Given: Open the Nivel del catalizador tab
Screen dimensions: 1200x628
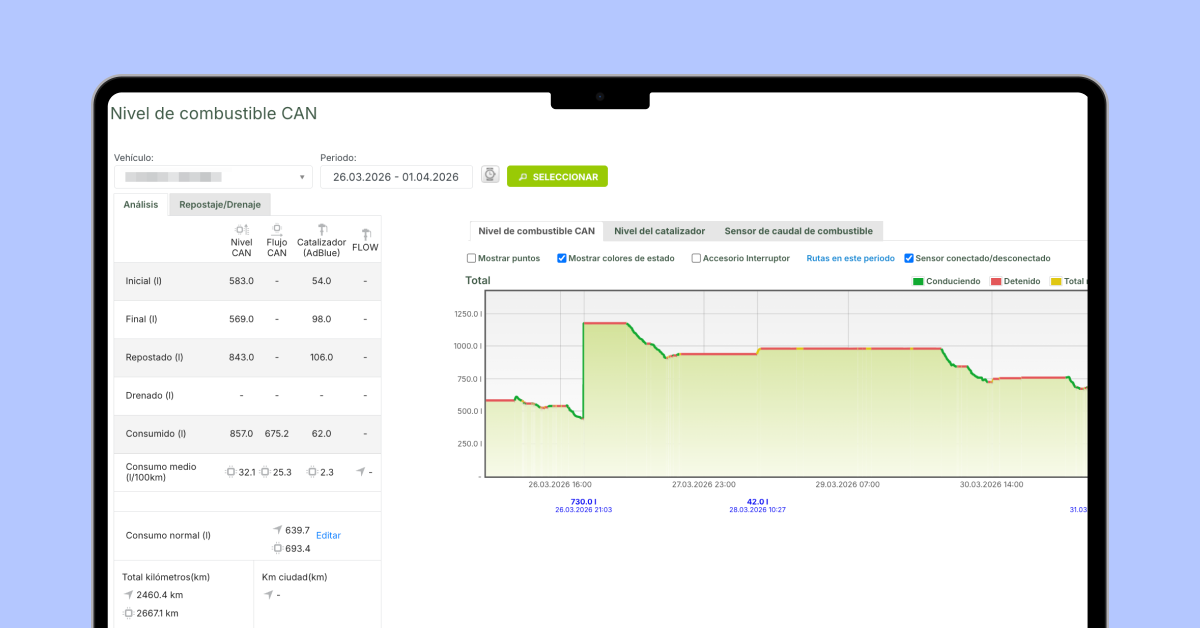Looking at the screenshot, I should click(x=659, y=231).
